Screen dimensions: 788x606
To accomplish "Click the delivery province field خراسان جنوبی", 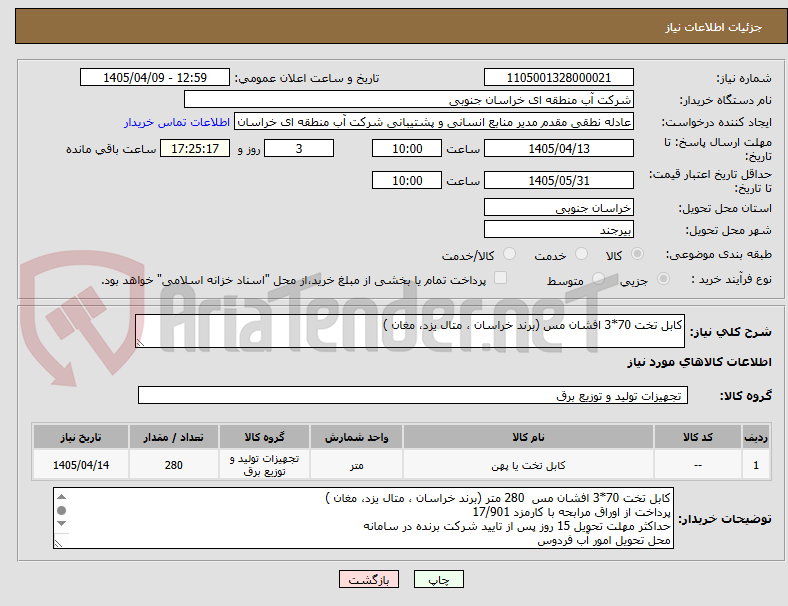I will tap(558, 208).
